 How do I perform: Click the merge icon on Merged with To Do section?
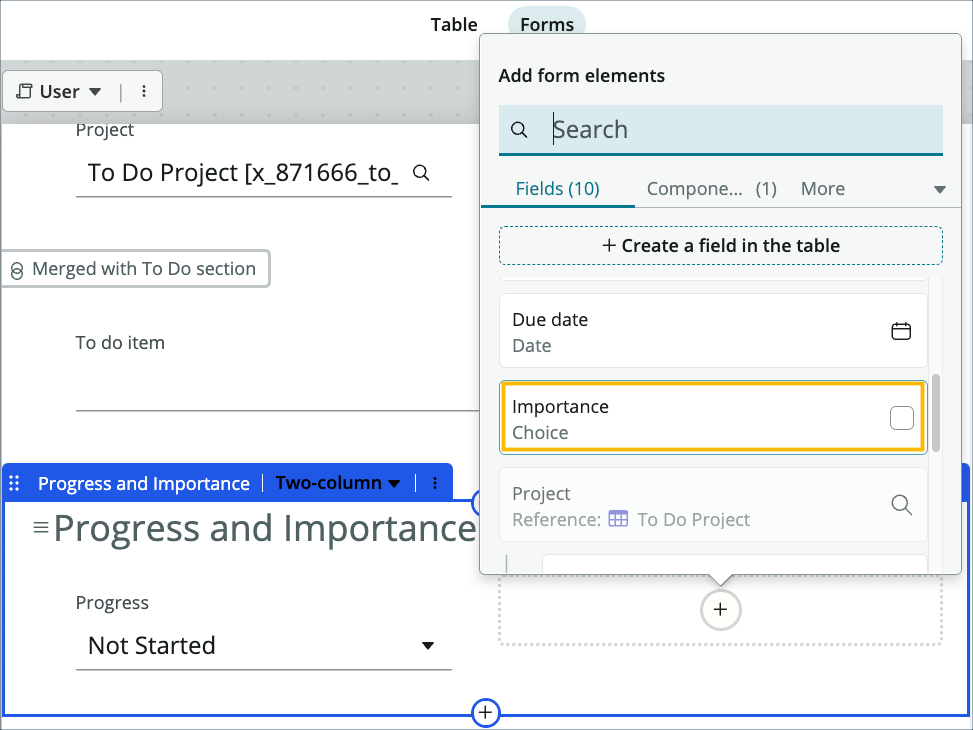pos(20,268)
